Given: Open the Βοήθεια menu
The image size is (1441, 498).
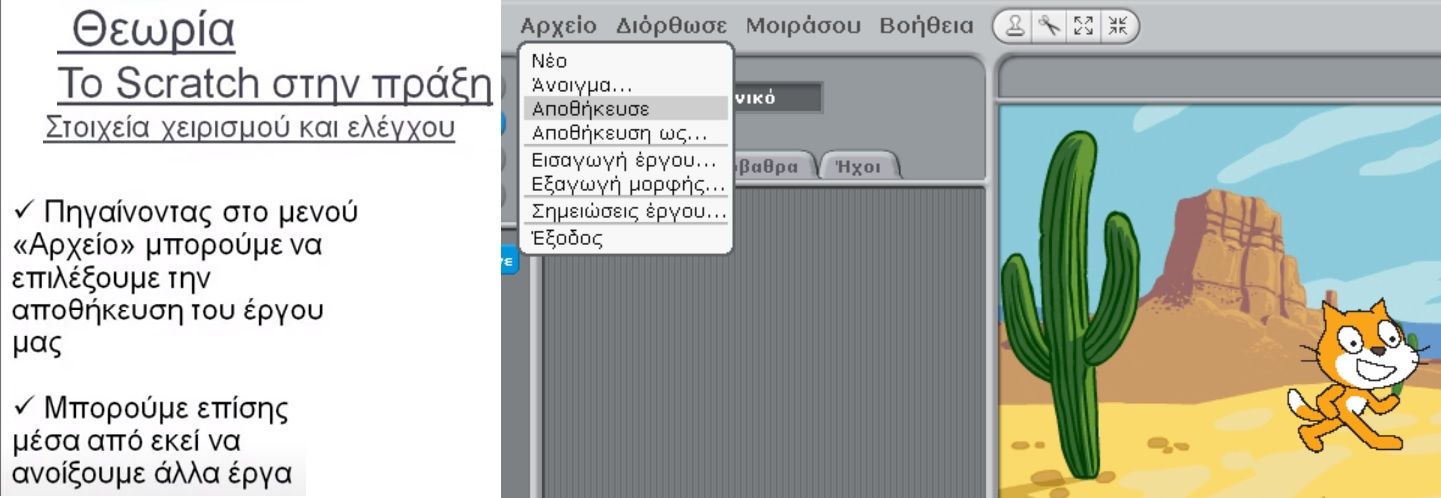Looking at the screenshot, I should click(926, 26).
